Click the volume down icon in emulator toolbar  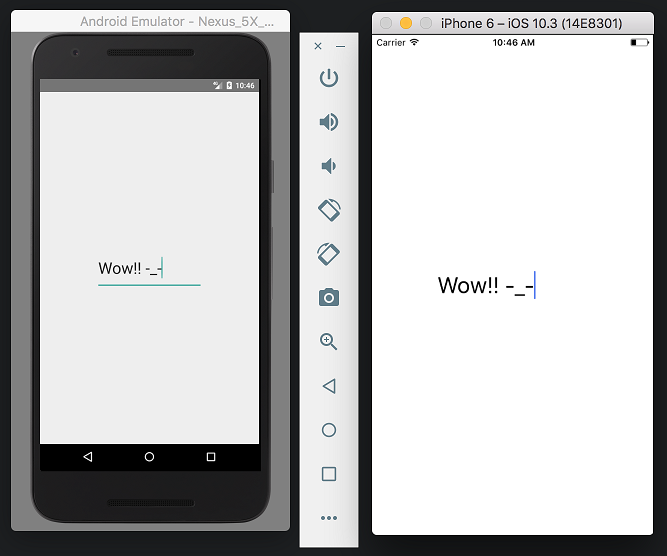pos(328,166)
